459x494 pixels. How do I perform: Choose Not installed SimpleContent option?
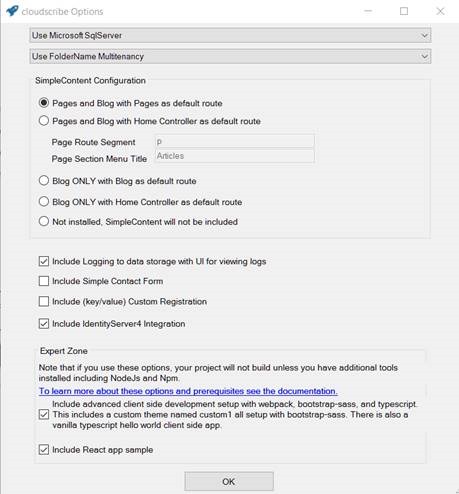(x=44, y=221)
